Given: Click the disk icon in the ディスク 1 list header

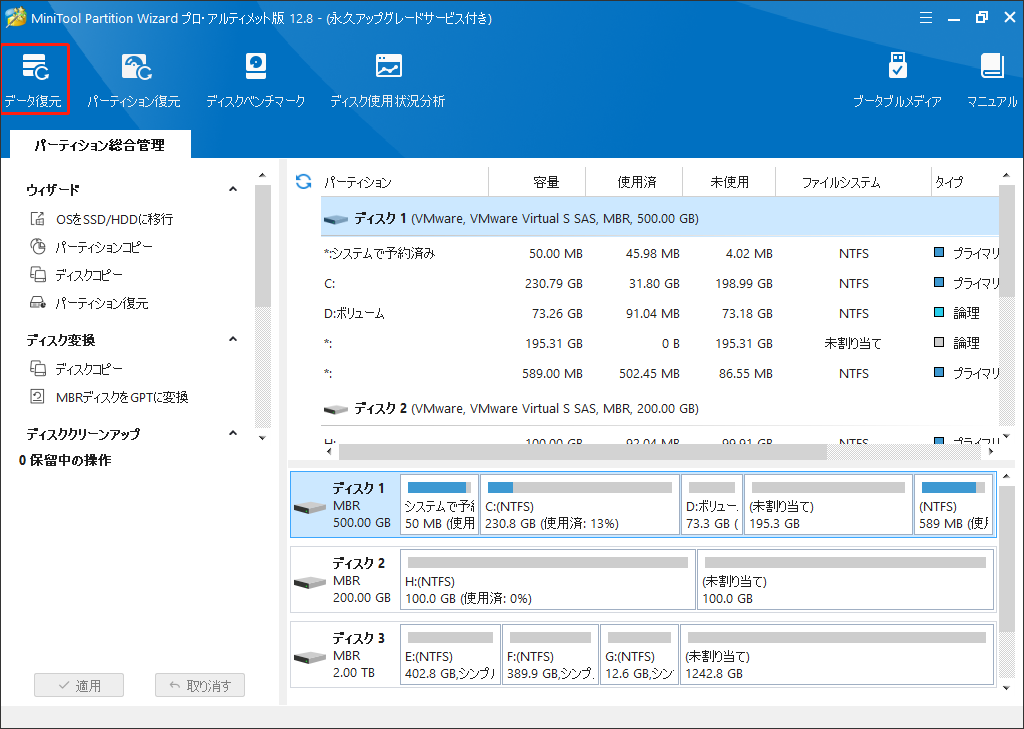Looking at the screenshot, I should click(x=336, y=219).
